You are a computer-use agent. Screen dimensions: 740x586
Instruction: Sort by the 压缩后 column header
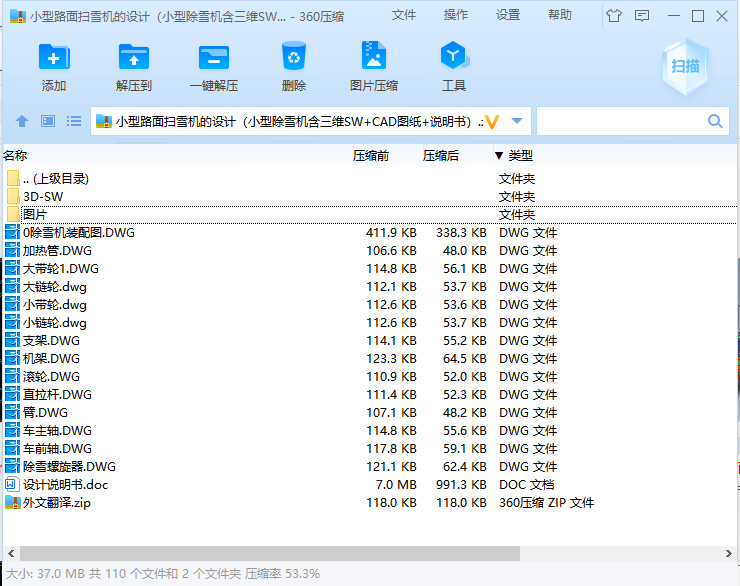pyautogui.click(x=440, y=155)
